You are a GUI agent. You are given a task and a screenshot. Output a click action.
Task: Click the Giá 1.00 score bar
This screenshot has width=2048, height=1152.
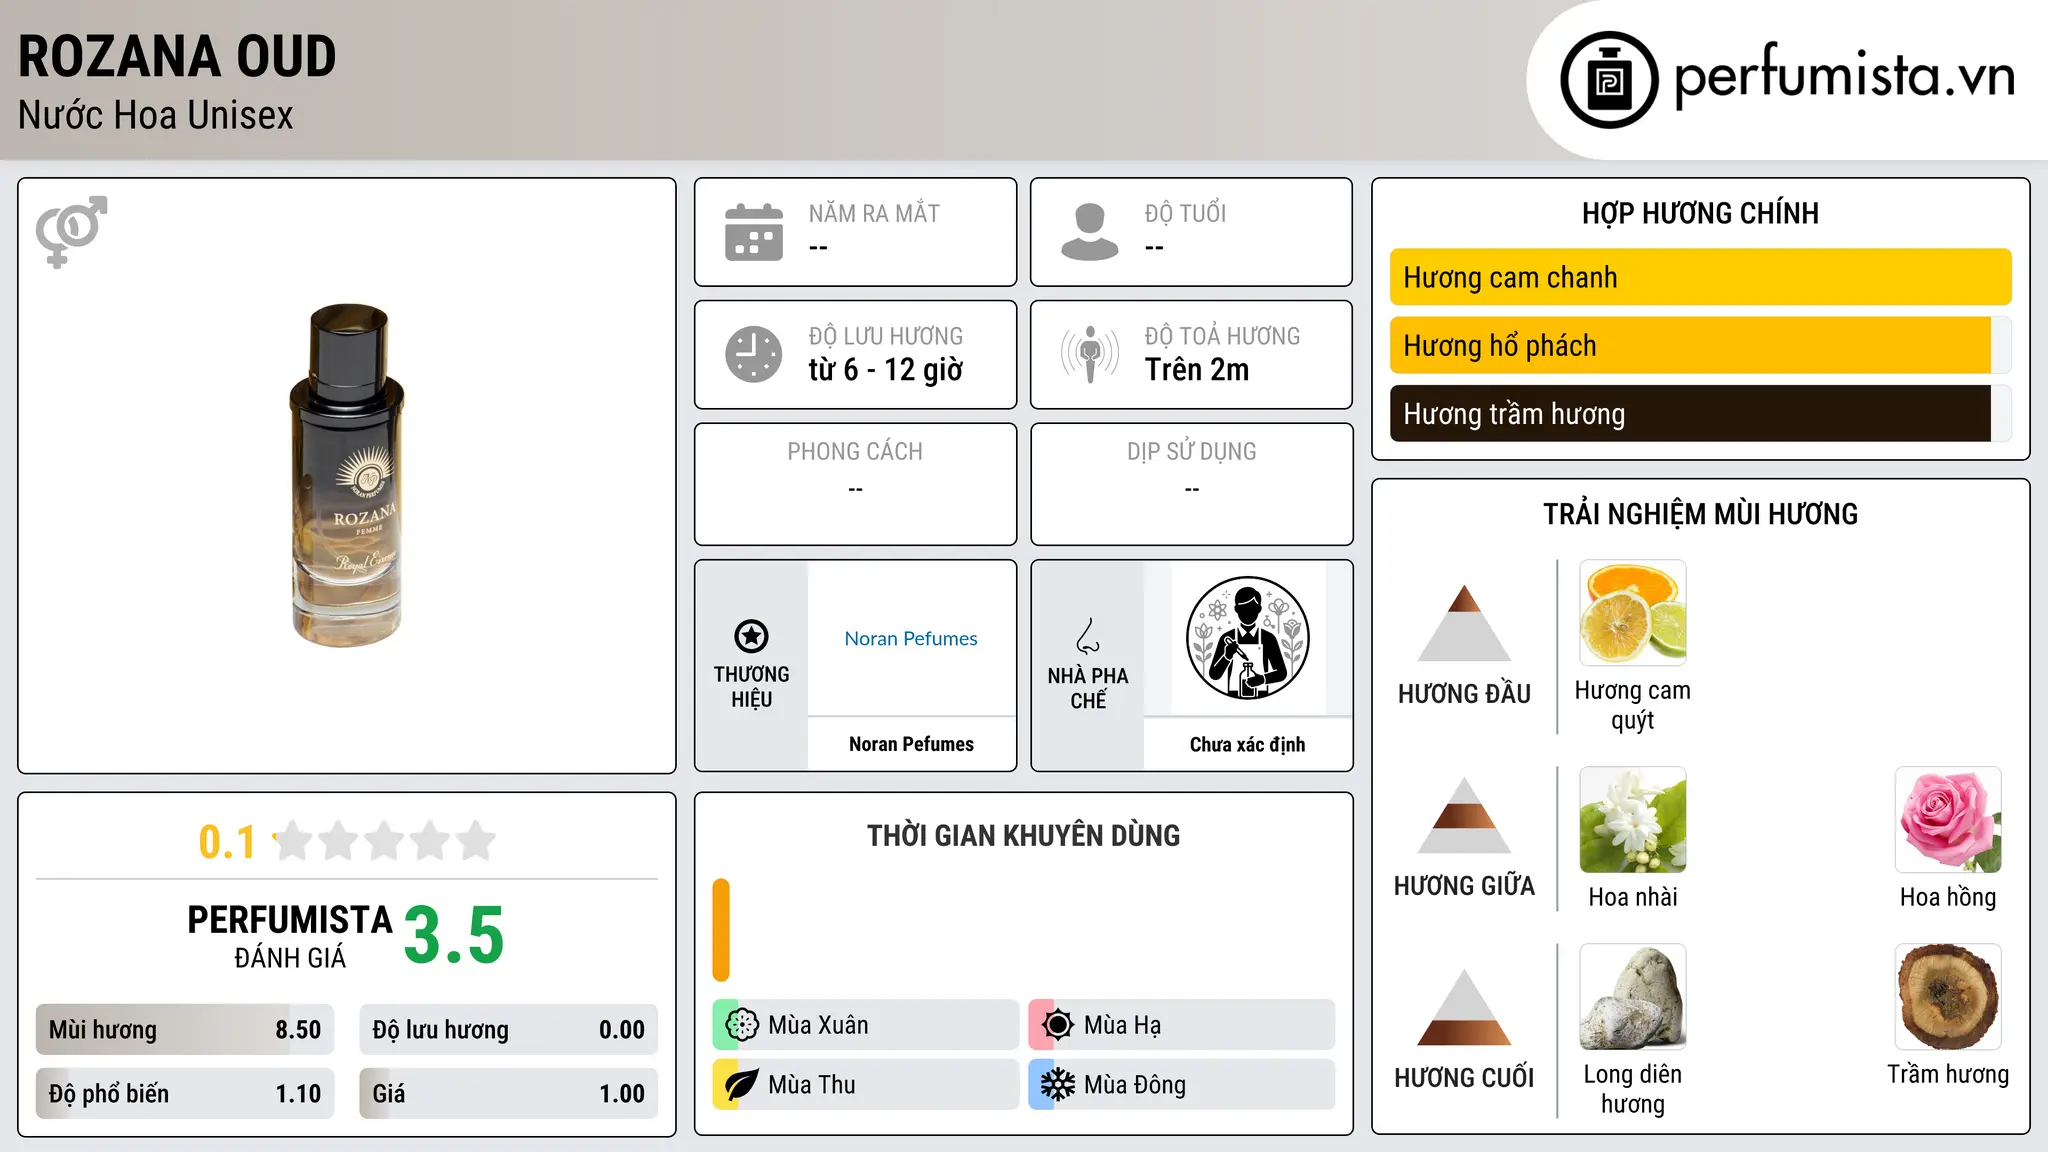point(508,1093)
